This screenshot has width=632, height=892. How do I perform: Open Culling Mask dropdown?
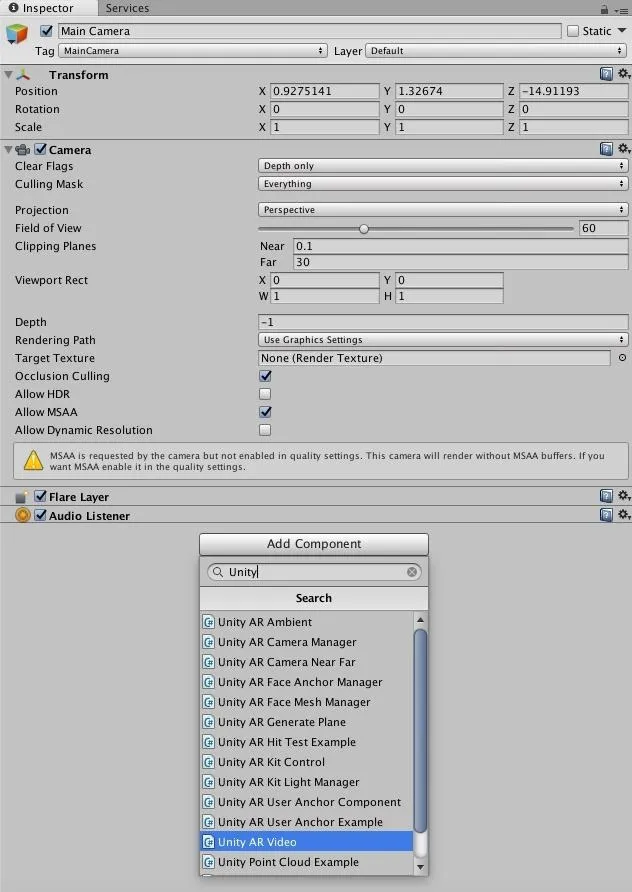[443, 184]
